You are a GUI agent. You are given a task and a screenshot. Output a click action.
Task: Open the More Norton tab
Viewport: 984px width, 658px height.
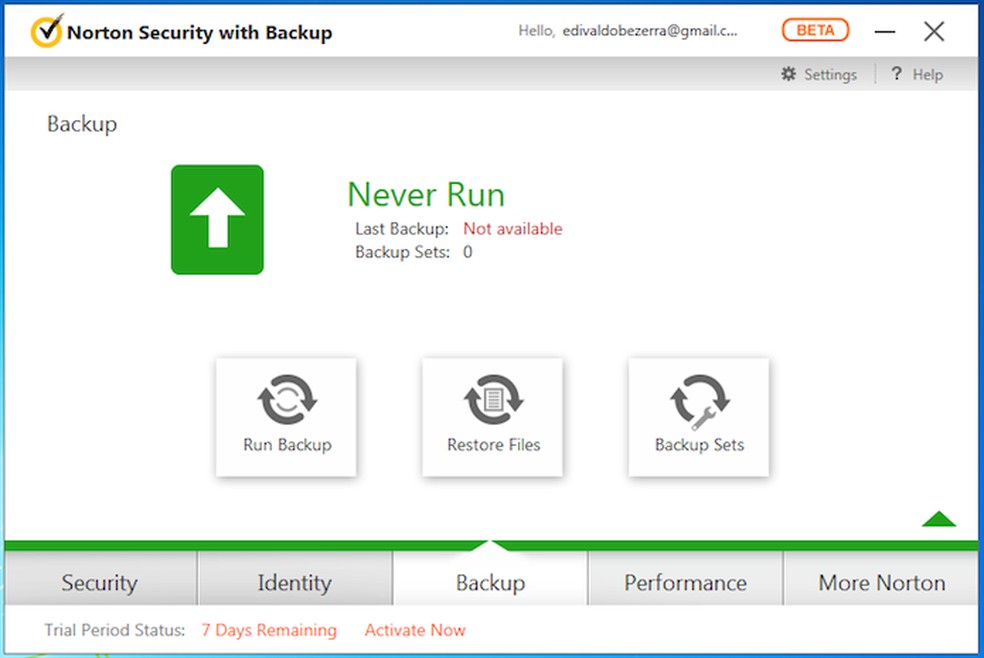[881, 582]
